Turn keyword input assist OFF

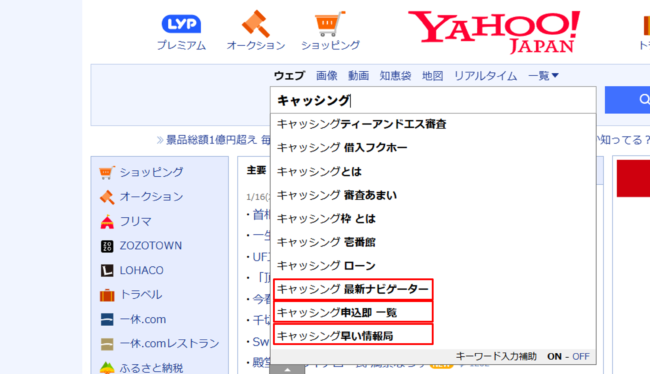click(x=581, y=357)
